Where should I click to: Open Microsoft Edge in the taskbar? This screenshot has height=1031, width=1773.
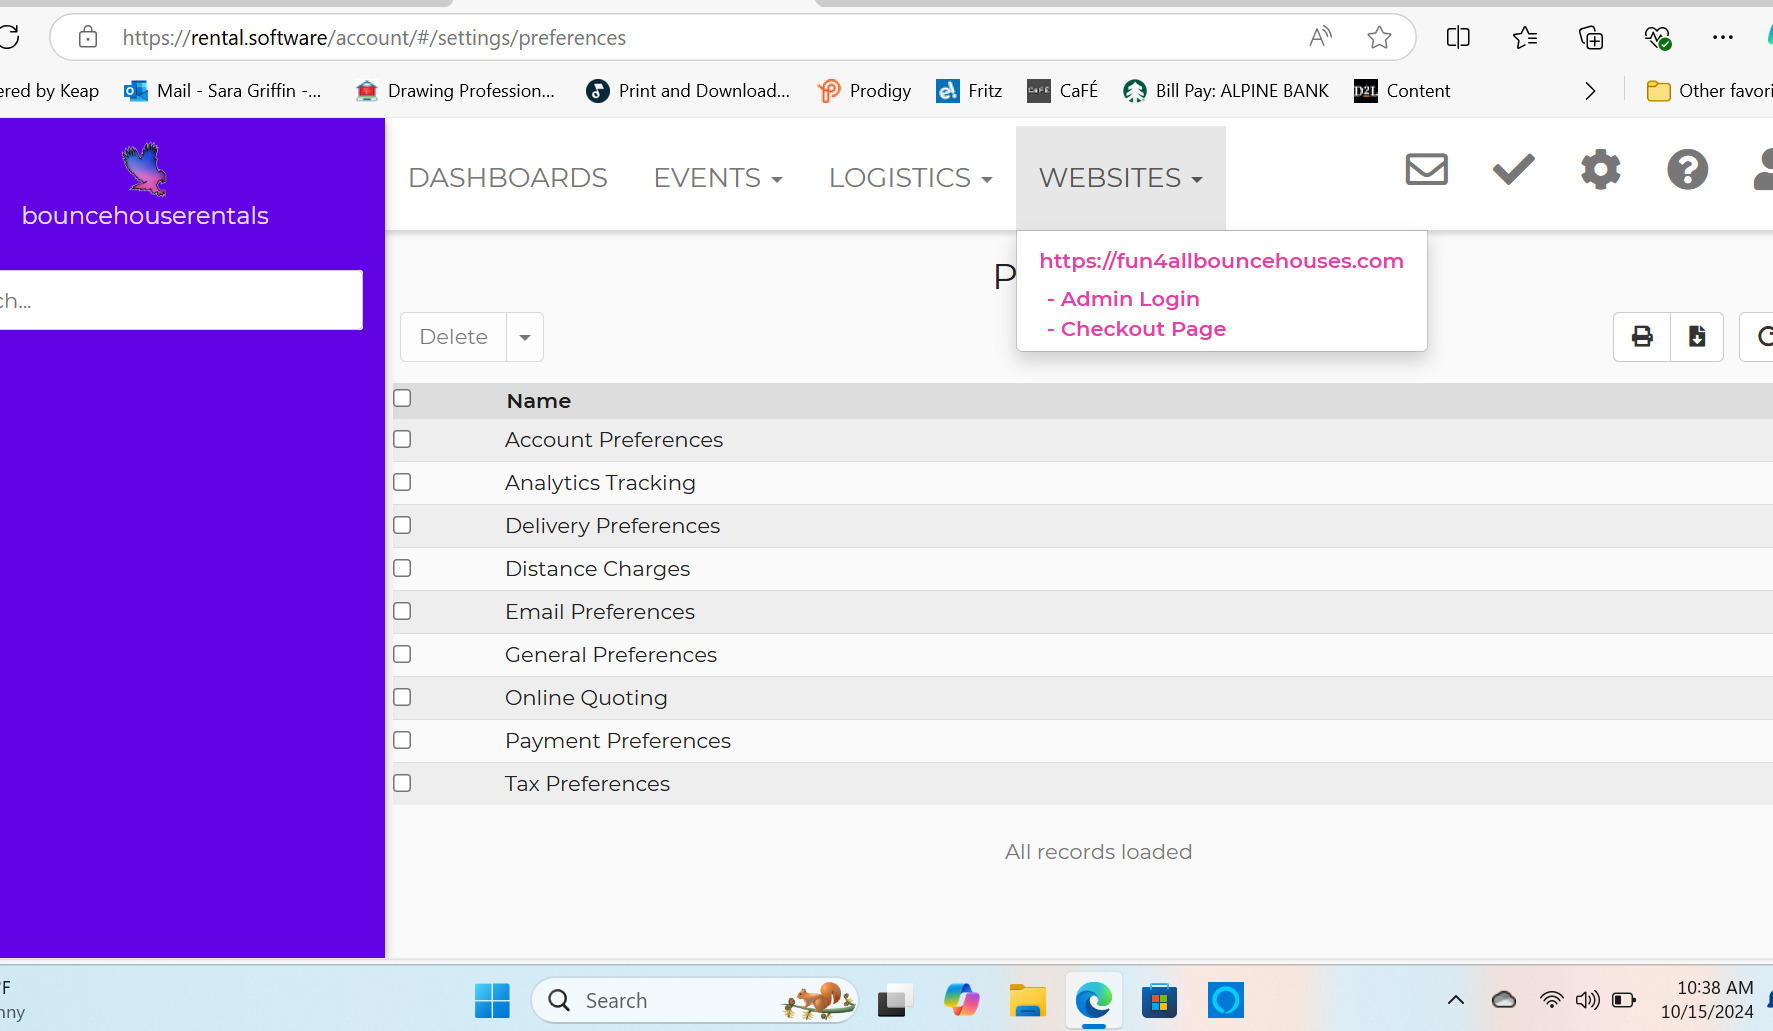1093,1000
